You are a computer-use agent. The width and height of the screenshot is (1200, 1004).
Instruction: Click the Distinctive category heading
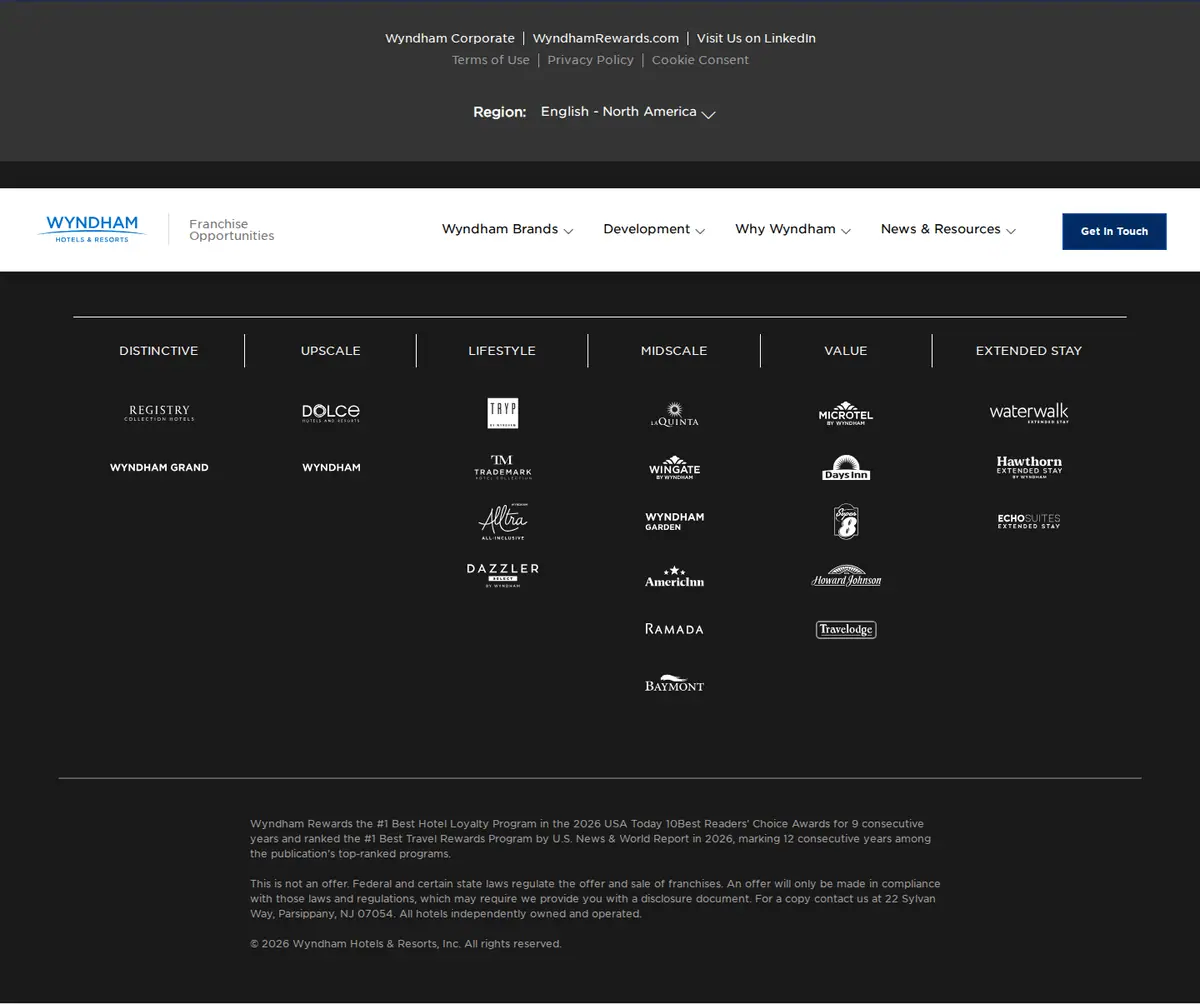(159, 351)
